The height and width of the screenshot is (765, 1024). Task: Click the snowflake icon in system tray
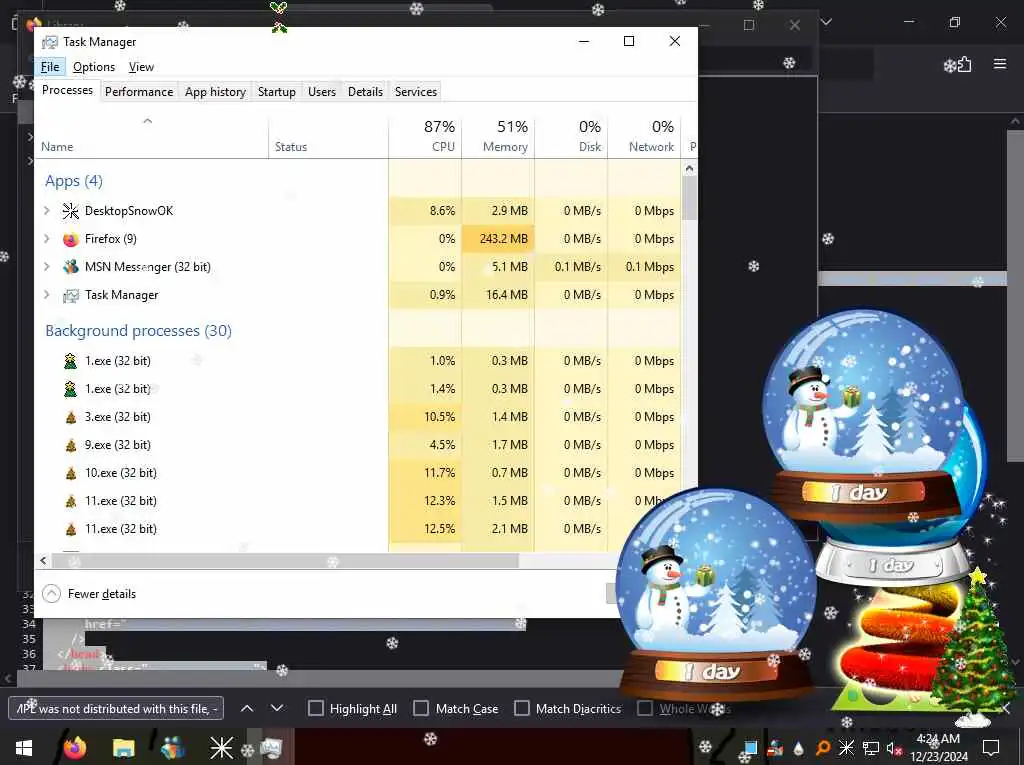846,747
